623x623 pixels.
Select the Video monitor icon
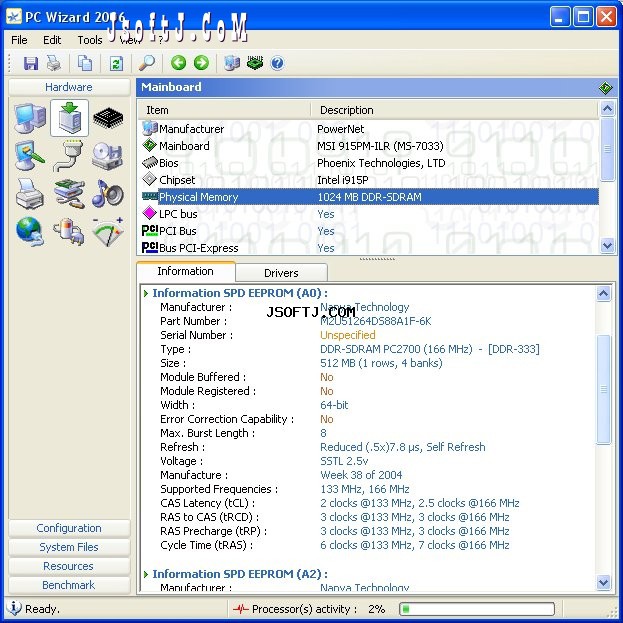30,156
